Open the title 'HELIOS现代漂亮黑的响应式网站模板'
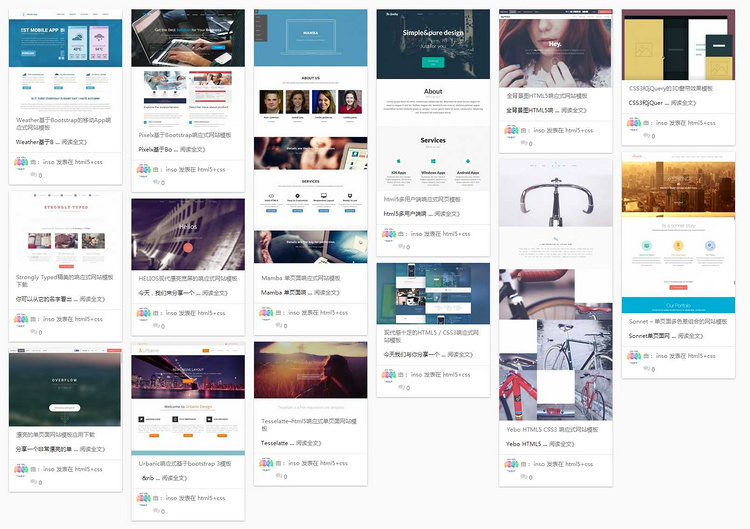The height and width of the screenshot is (529, 750). [x=188, y=278]
